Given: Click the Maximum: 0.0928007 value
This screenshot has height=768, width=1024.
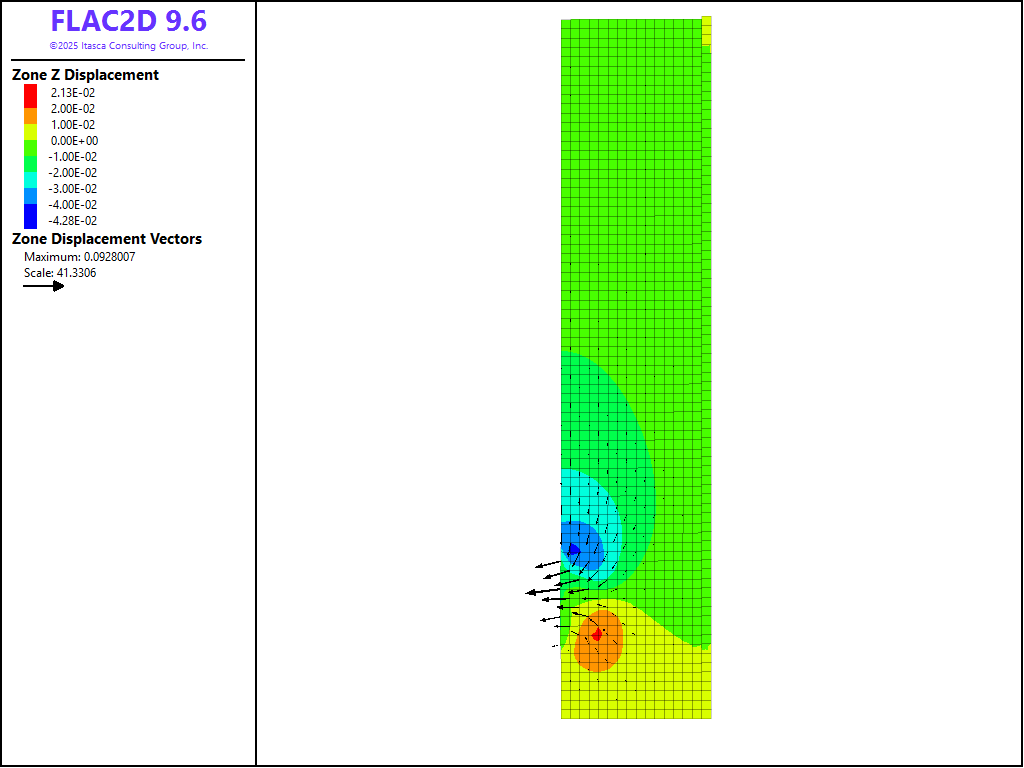Looking at the screenshot, I should 79,257.
